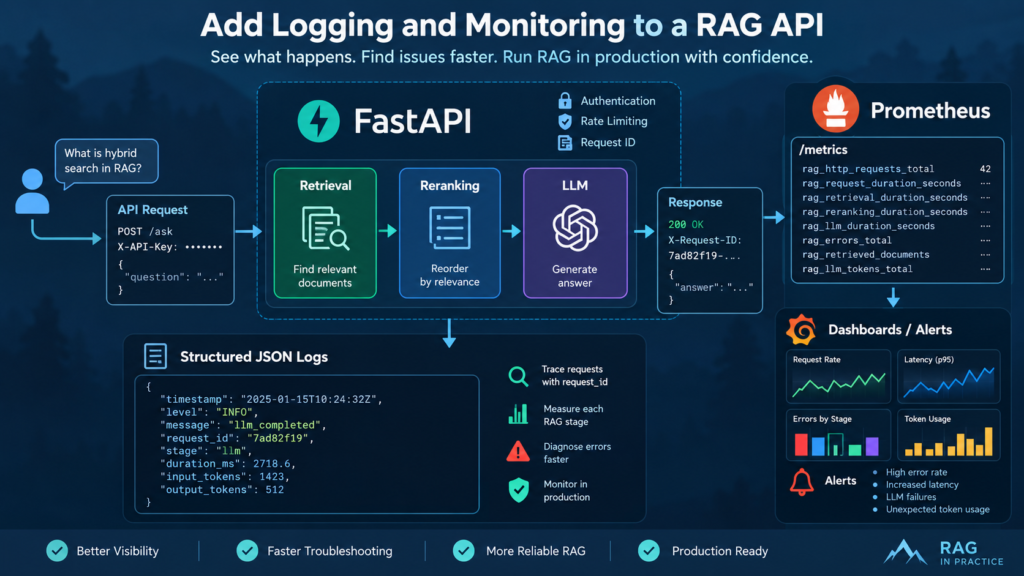Click the "level": "INFO" log line
The image size is (1024, 576).
point(209,412)
